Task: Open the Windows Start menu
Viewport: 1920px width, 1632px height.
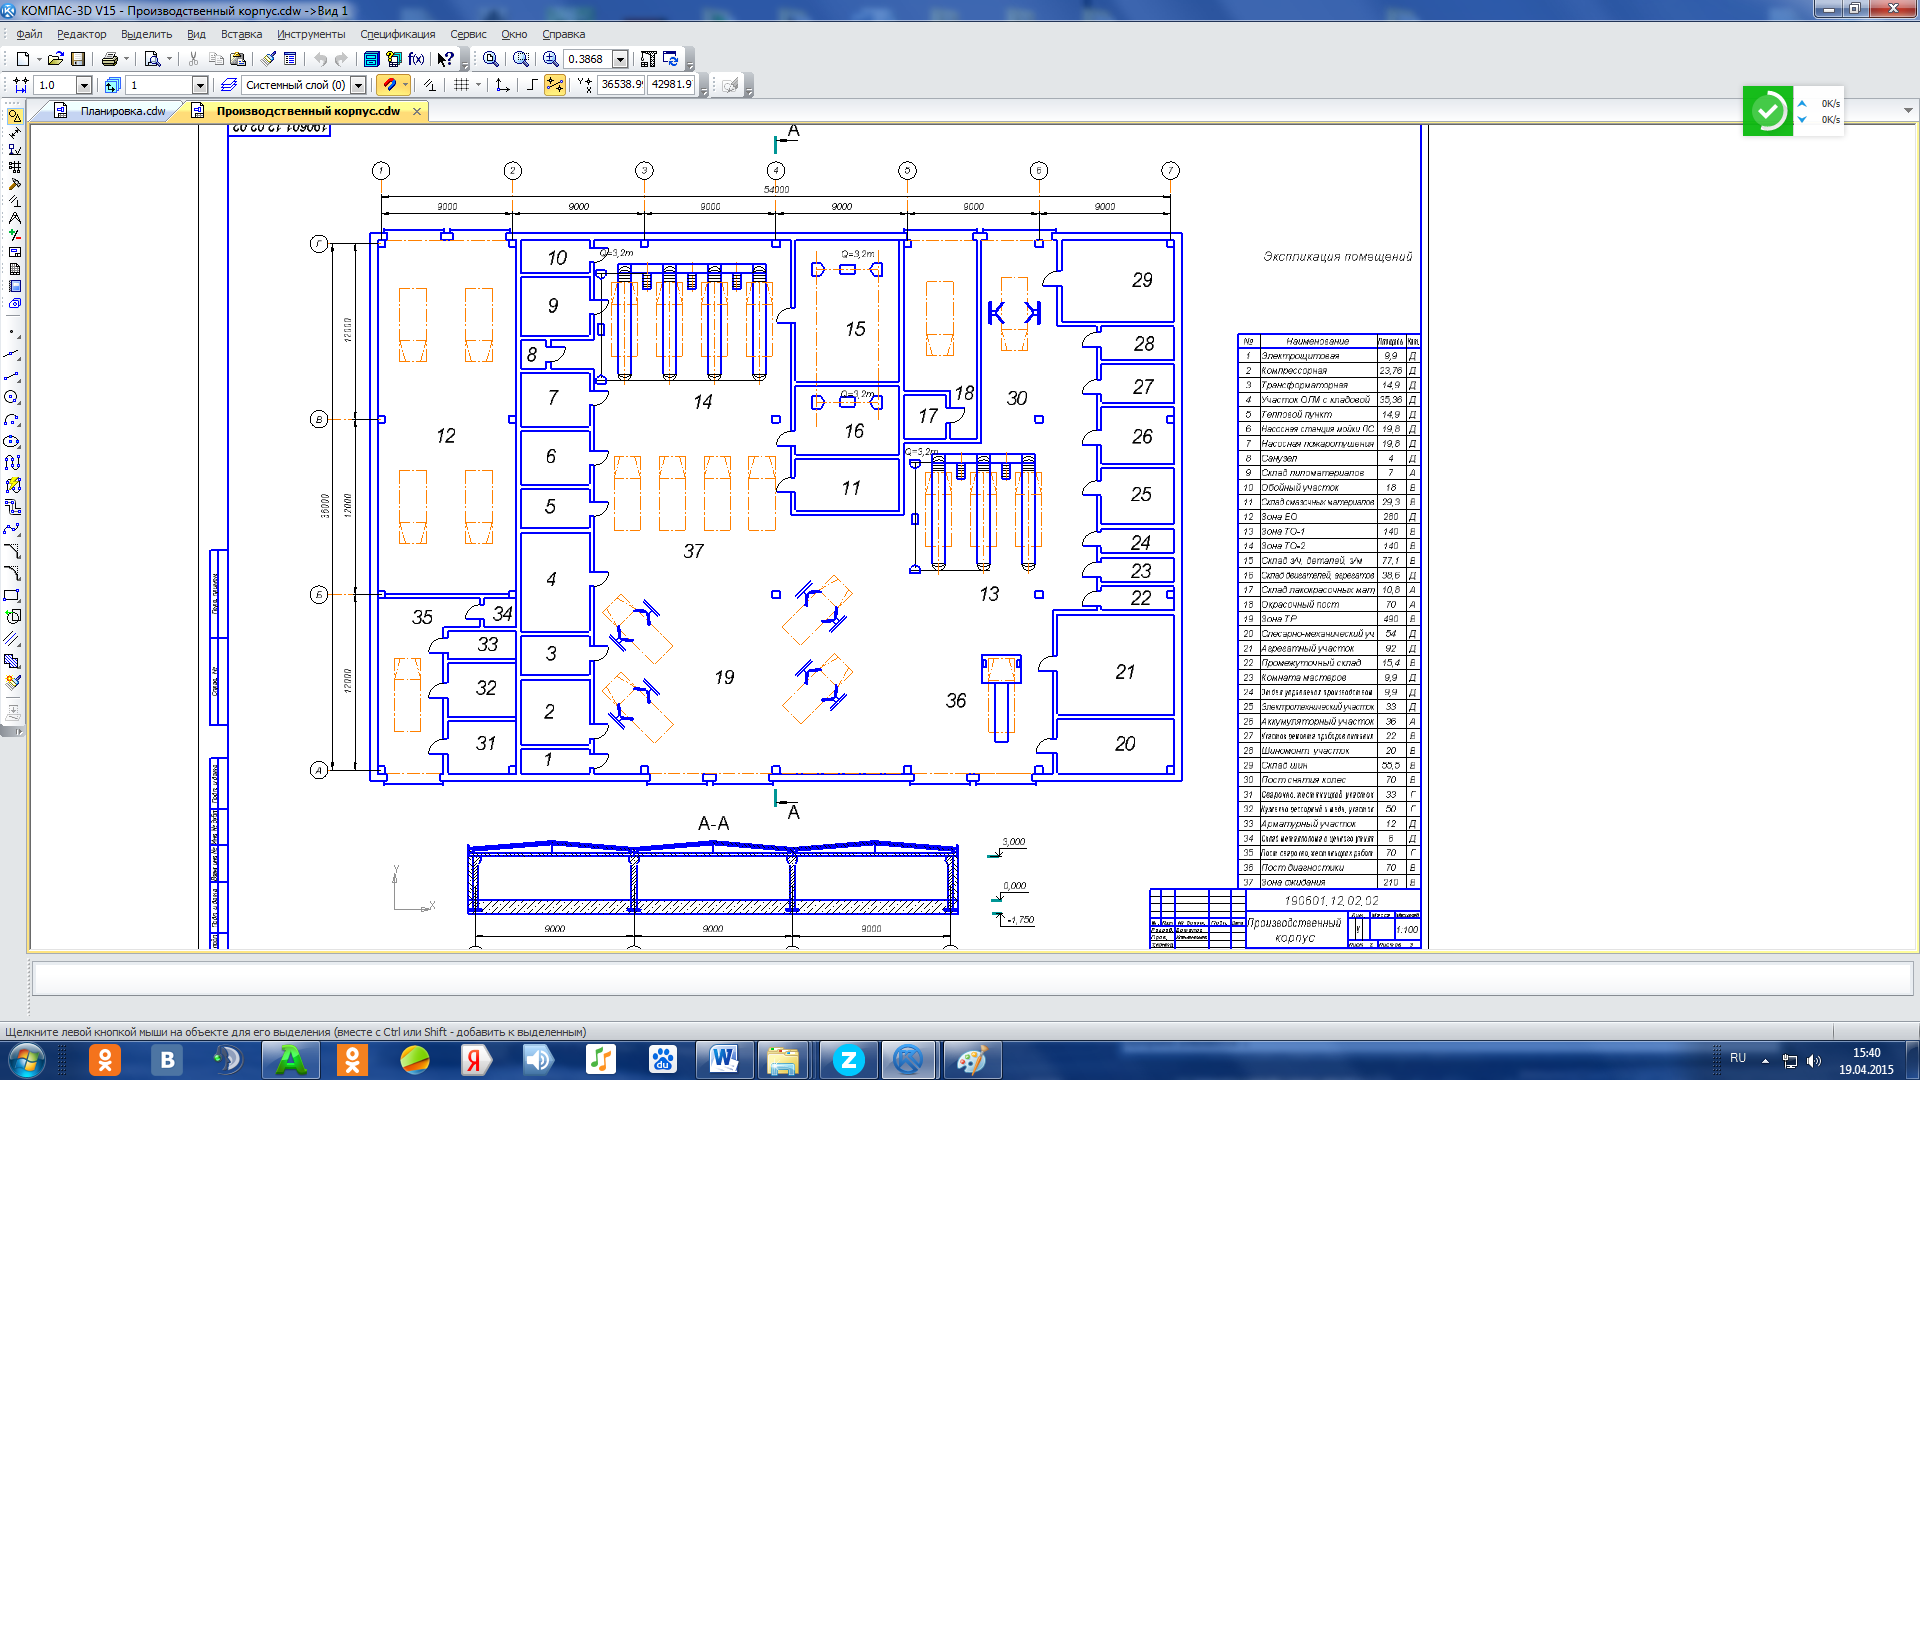Action: pyautogui.click(x=26, y=1060)
